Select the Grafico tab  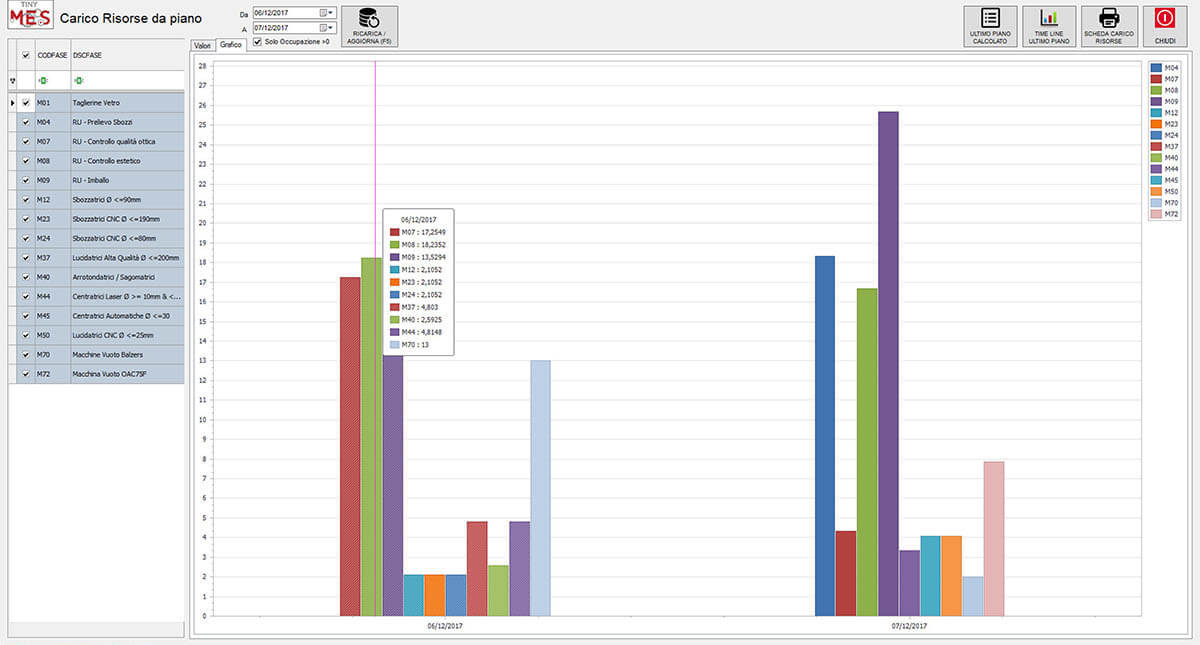coord(231,45)
